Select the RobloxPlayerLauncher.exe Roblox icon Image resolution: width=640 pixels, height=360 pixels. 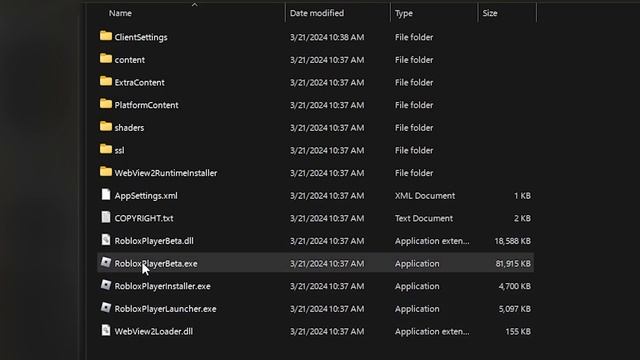[x=106, y=308]
